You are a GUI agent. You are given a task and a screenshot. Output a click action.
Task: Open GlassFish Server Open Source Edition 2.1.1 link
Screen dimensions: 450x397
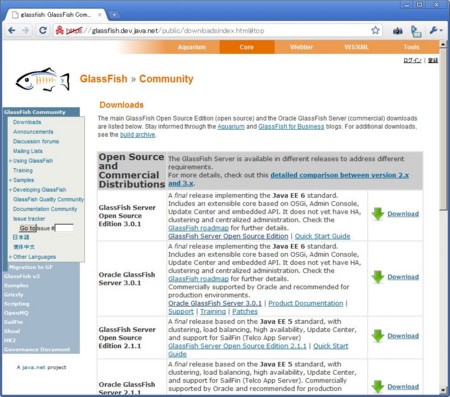237,346
